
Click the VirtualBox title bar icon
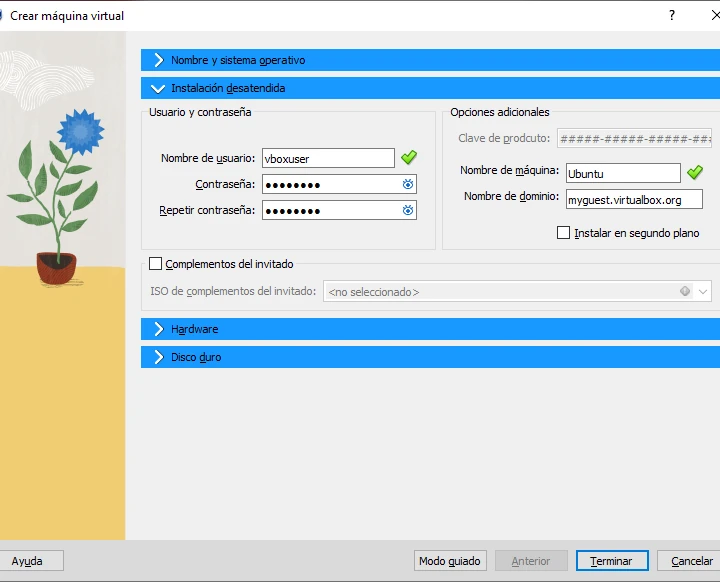pyautogui.click(x=1, y=16)
